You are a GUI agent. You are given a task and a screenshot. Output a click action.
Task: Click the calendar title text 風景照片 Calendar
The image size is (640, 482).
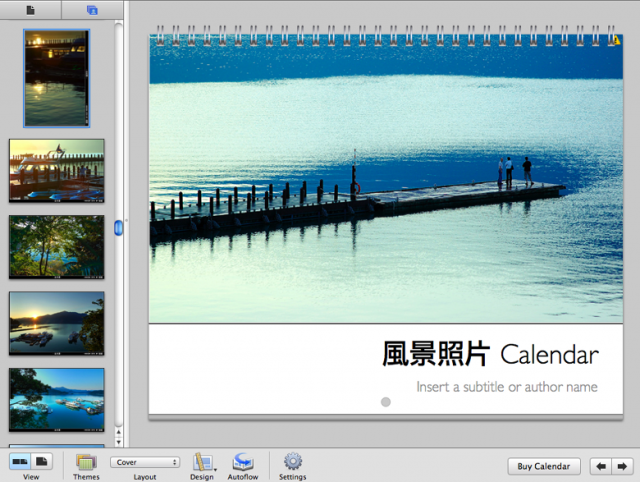490,354
